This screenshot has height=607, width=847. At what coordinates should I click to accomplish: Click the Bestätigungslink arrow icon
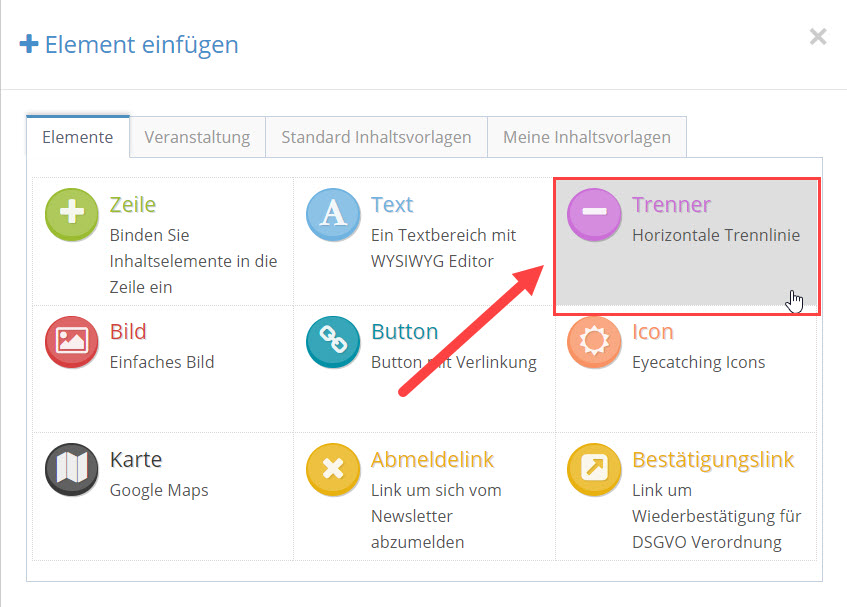[594, 469]
